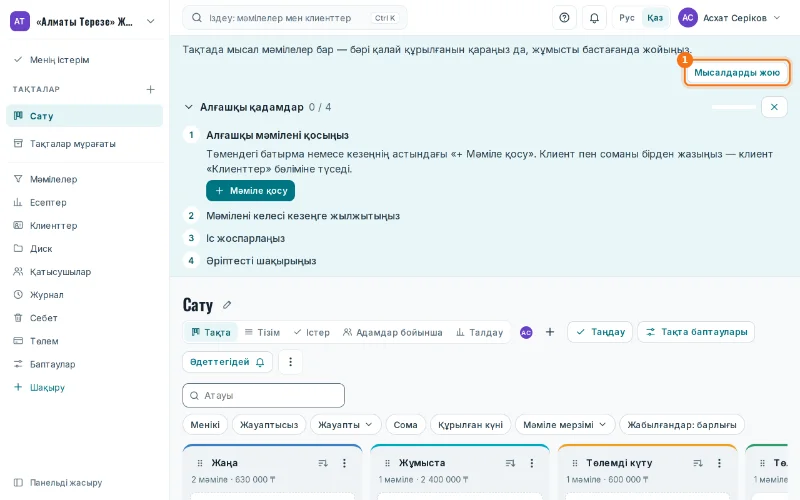Click the onboarding progress bar
The image size is (800, 500).
click(734, 107)
